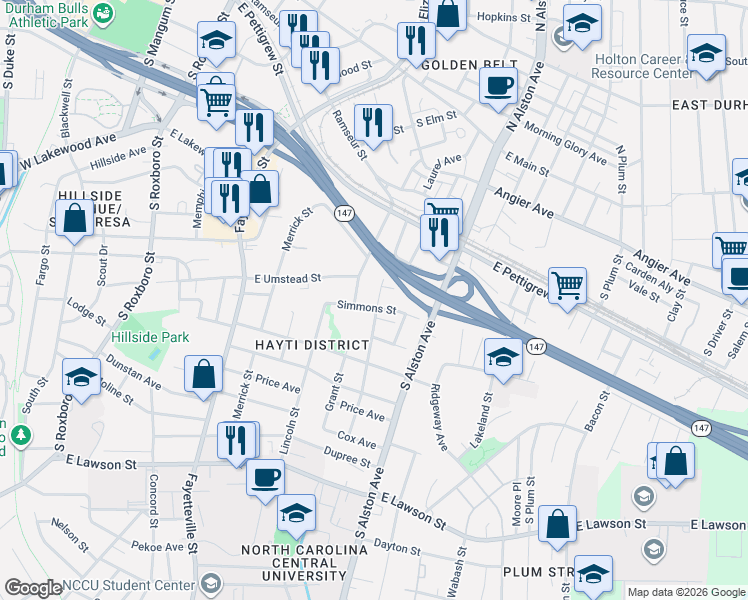Click the W Lakewood Ave street label
The width and height of the screenshot is (748, 600).
(x=68, y=151)
